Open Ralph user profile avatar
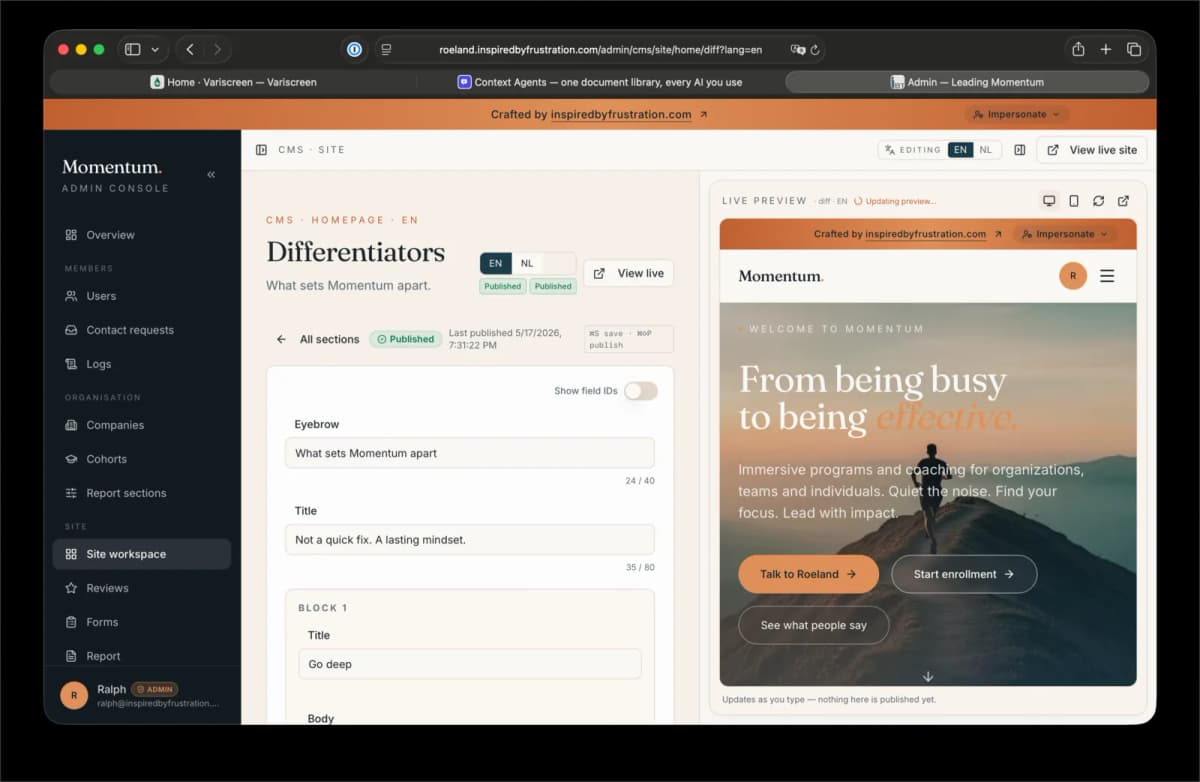The height and width of the screenshot is (782, 1200). point(74,695)
